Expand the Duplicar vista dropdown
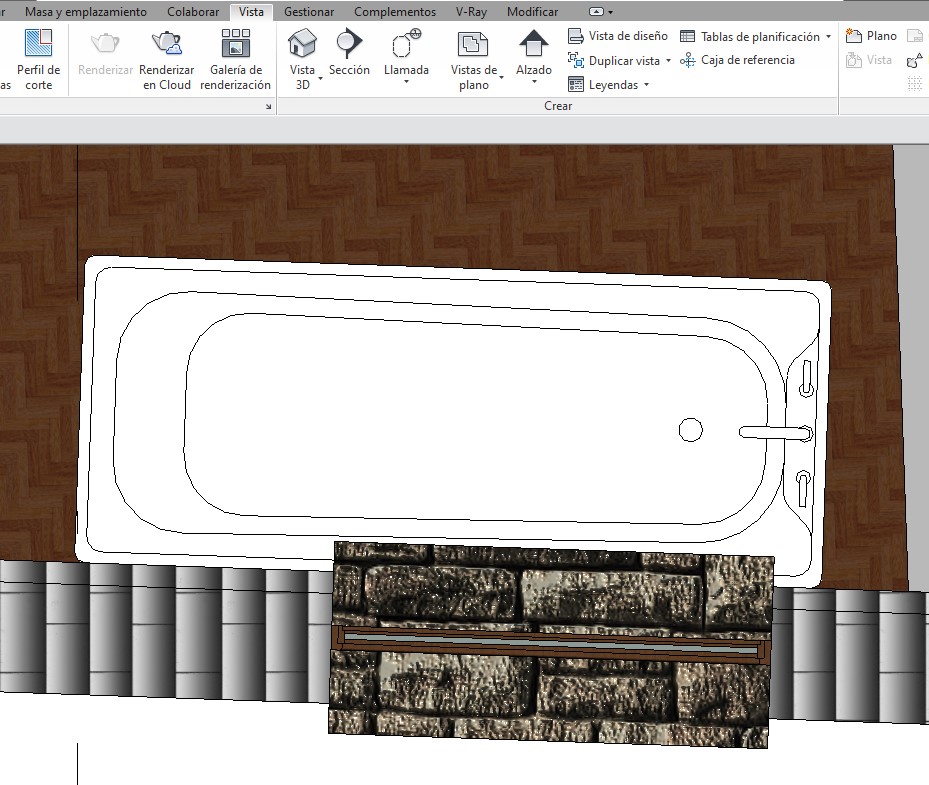 (668, 61)
